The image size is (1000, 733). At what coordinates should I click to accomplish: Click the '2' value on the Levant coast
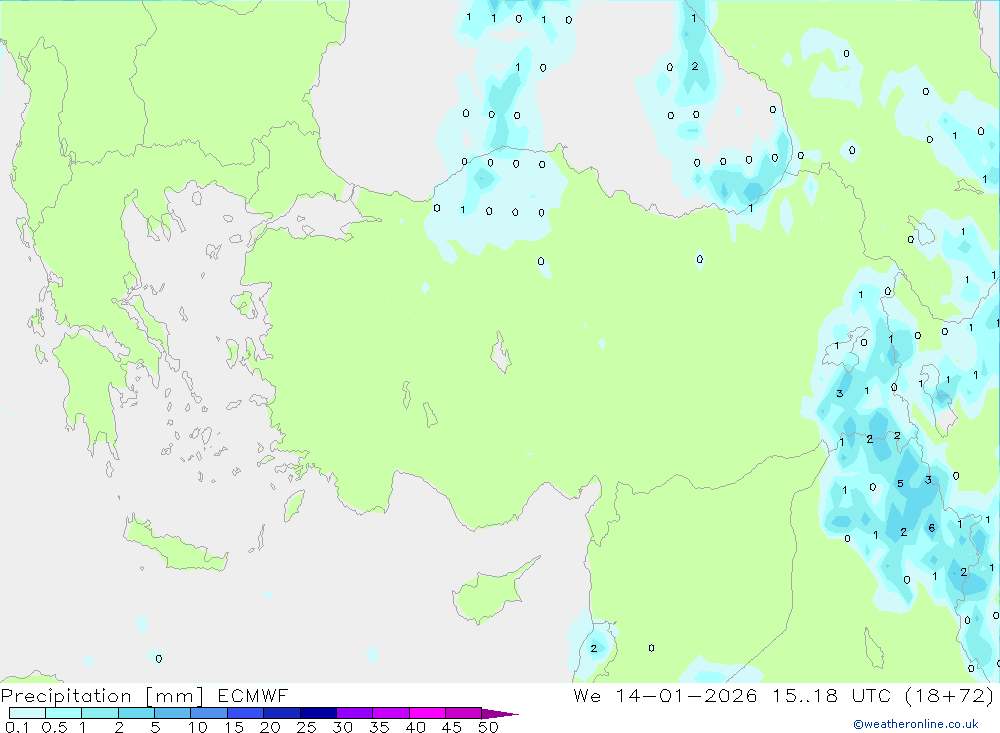[594, 648]
